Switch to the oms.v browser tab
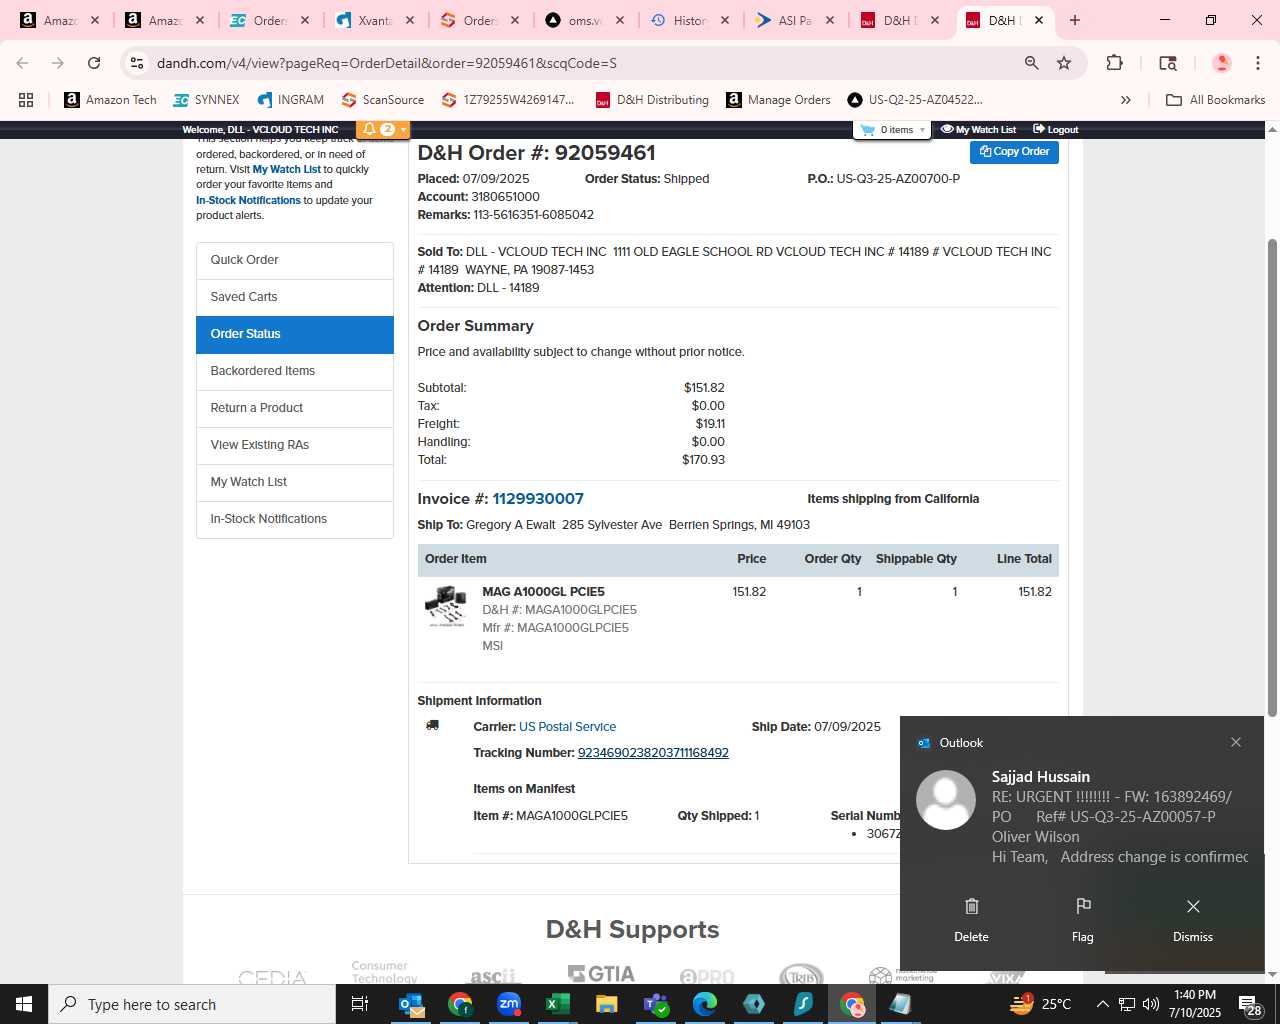This screenshot has height=1024, width=1280. coord(586,20)
